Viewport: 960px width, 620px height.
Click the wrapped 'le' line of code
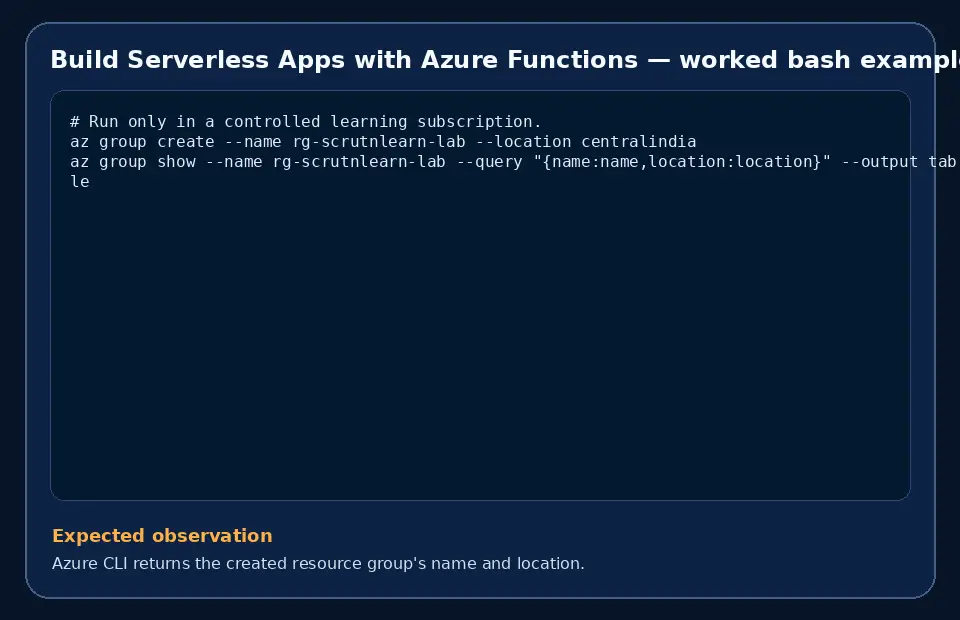(80, 182)
